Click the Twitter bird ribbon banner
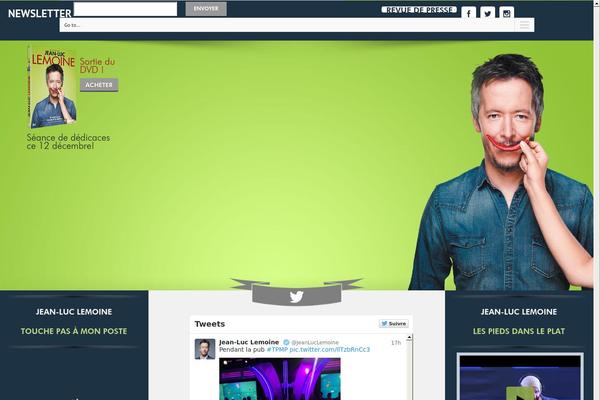The height and width of the screenshot is (400, 600). click(x=297, y=295)
